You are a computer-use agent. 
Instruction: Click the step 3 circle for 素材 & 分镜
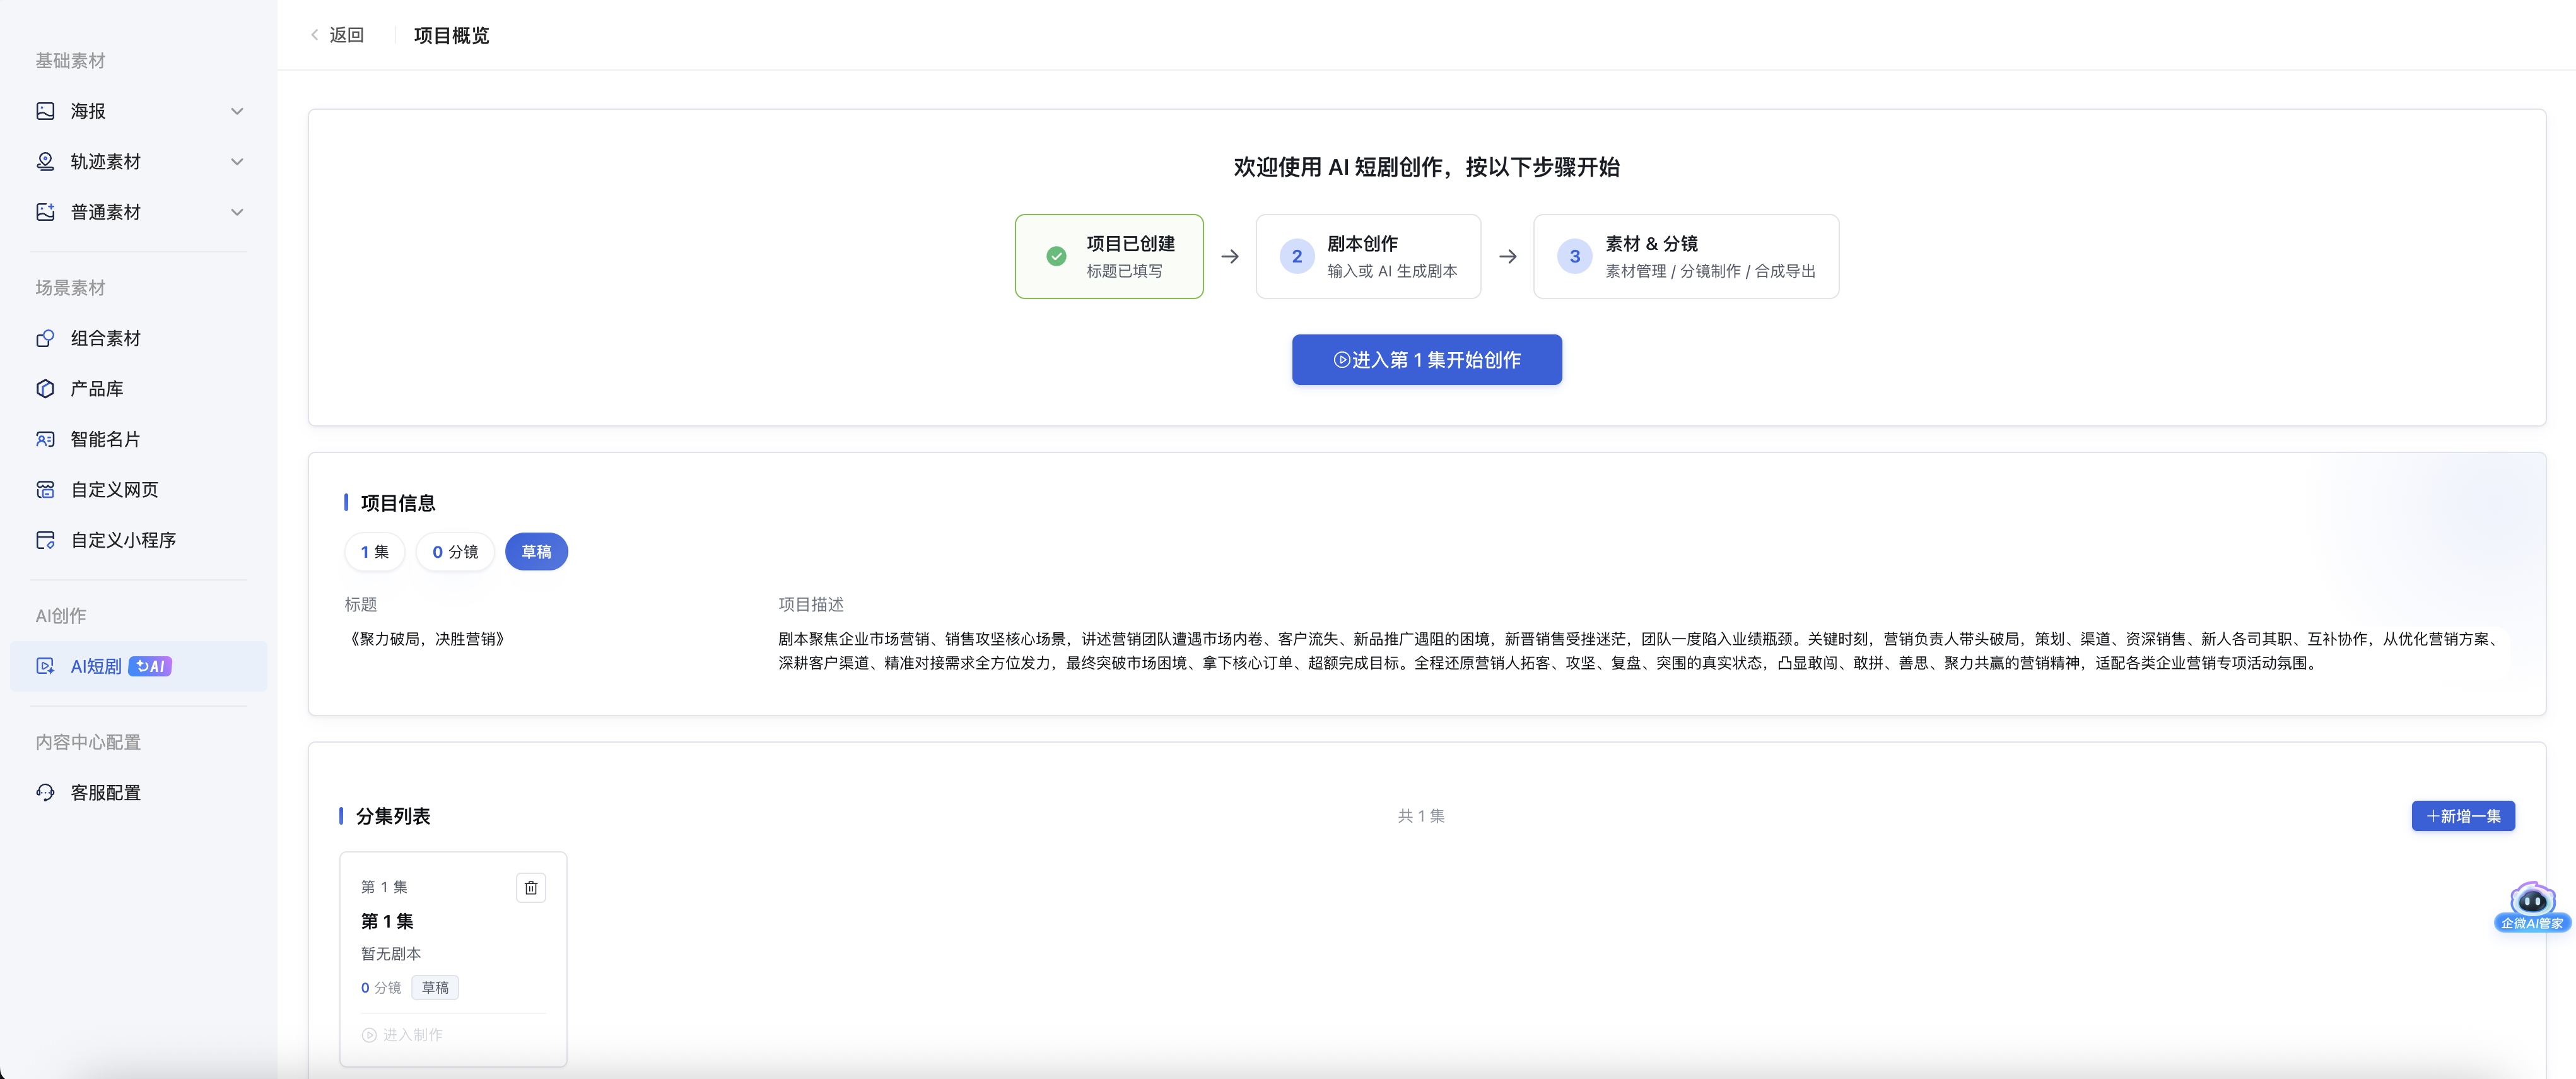(x=1575, y=257)
